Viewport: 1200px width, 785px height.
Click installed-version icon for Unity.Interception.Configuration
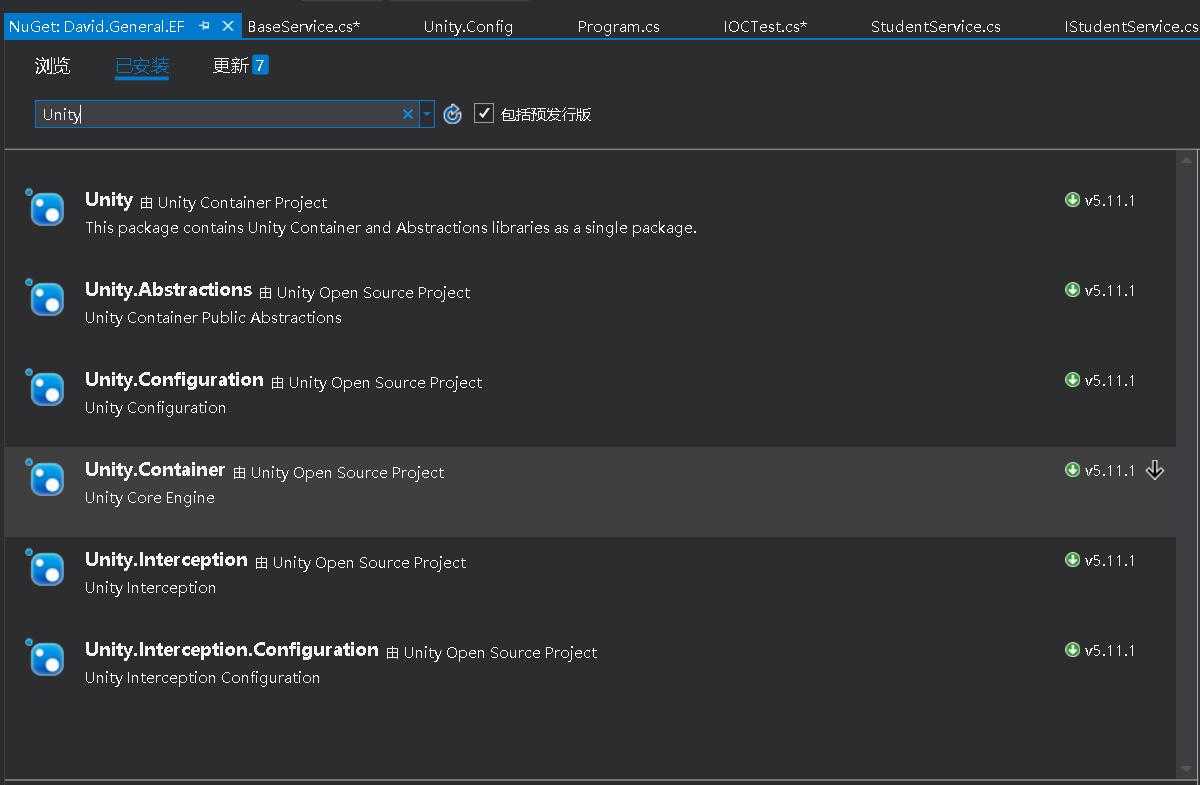tap(1072, 650)
